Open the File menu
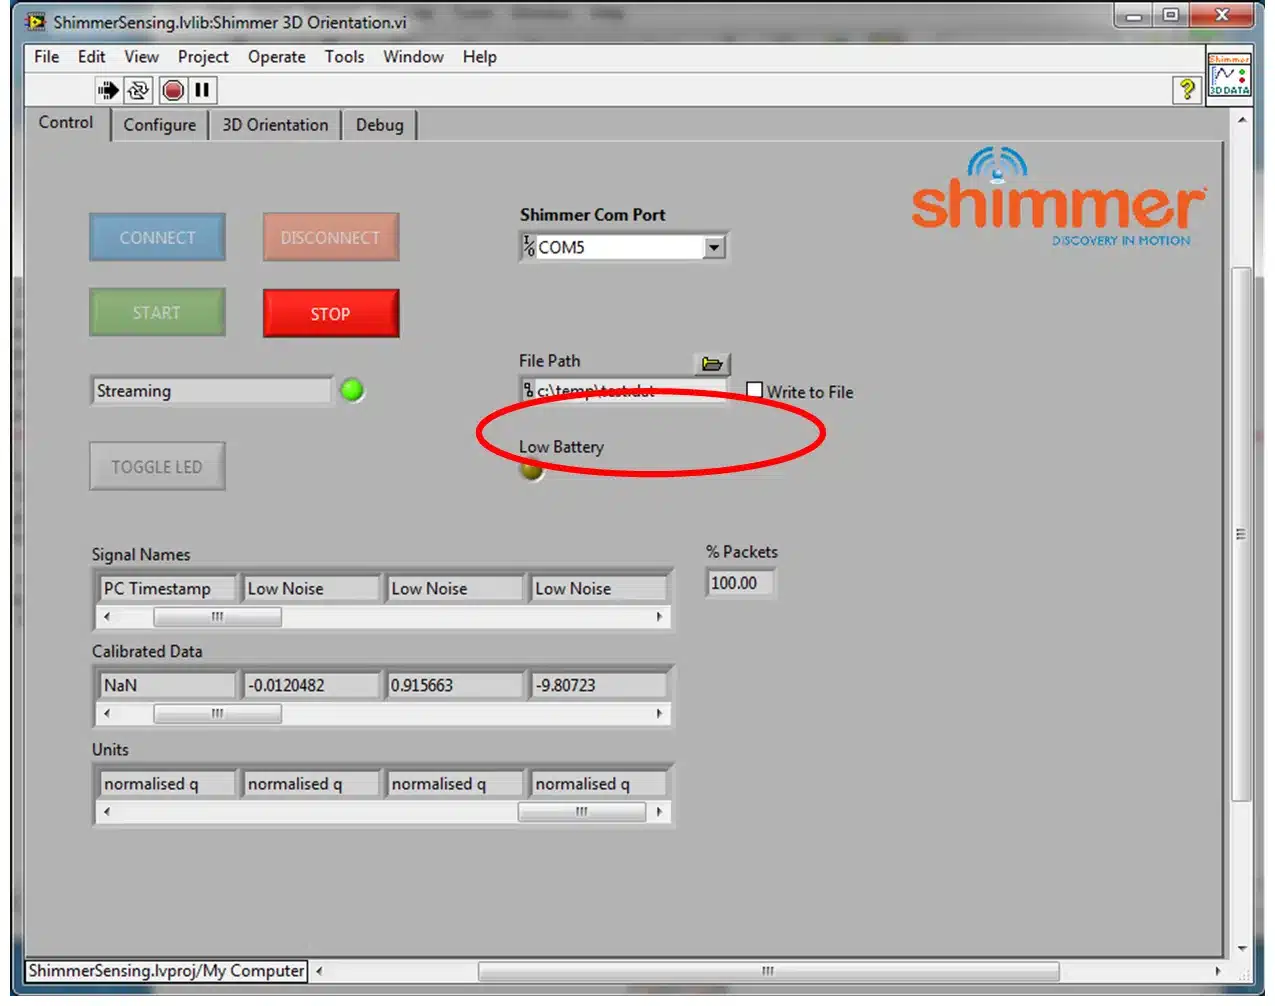This screenshot has height=1006, width=1275. 46,57
